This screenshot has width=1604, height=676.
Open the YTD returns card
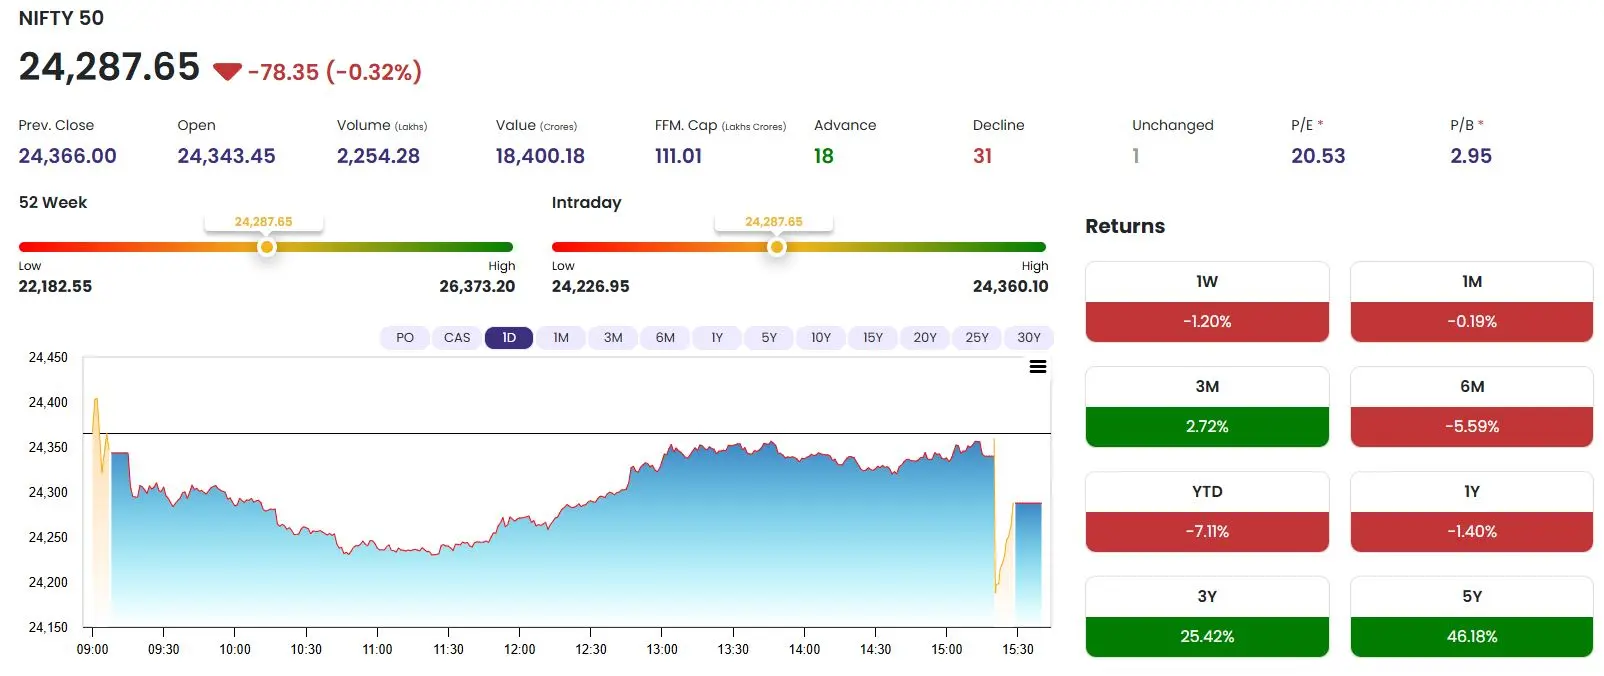1207,512
